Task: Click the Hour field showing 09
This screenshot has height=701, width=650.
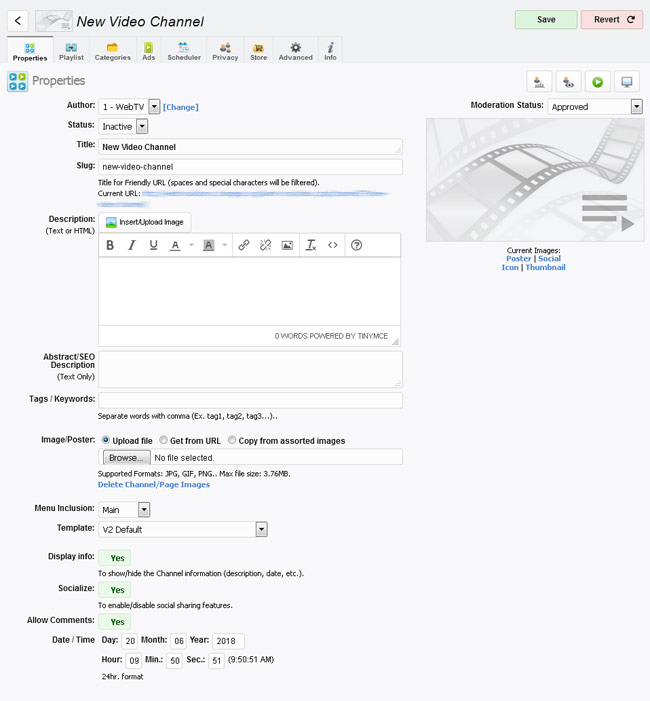Action: click(134, 661)
